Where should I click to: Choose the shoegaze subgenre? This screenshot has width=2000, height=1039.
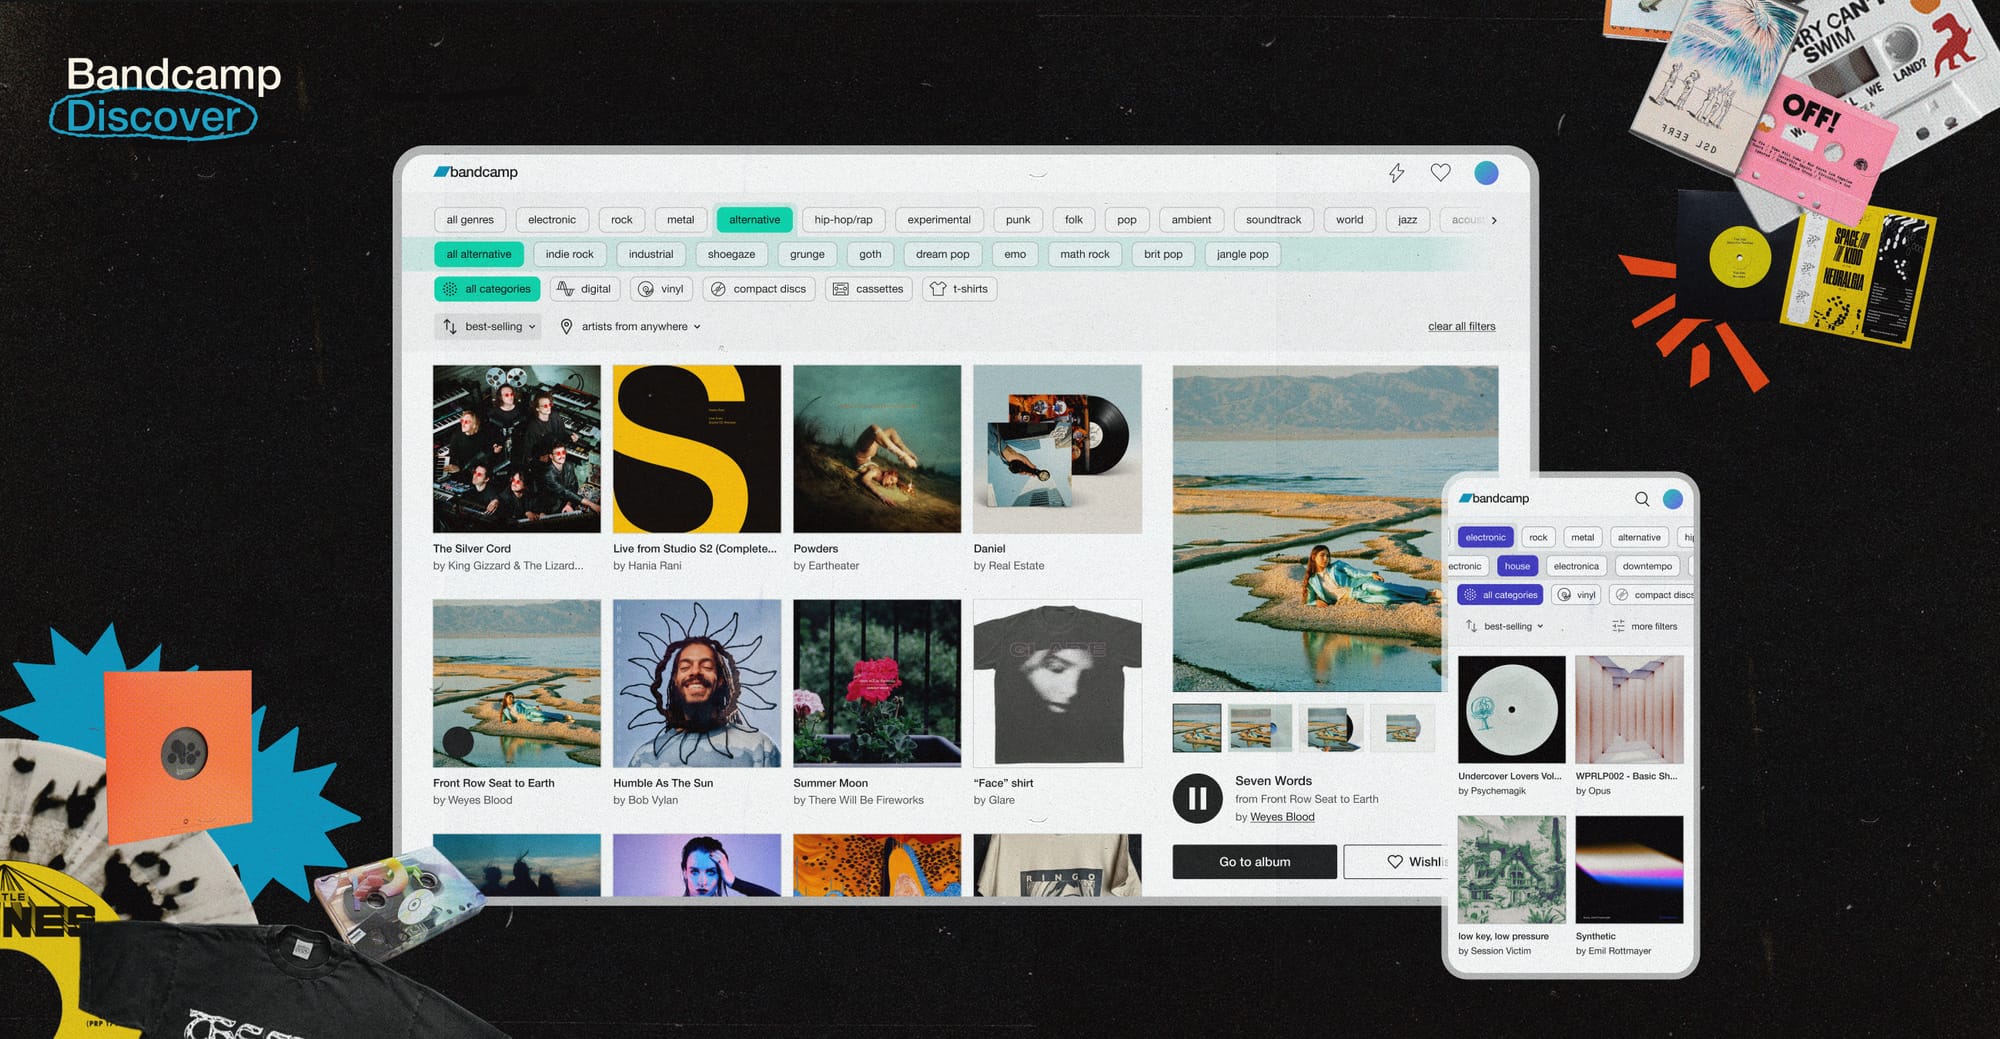[731, 255]
